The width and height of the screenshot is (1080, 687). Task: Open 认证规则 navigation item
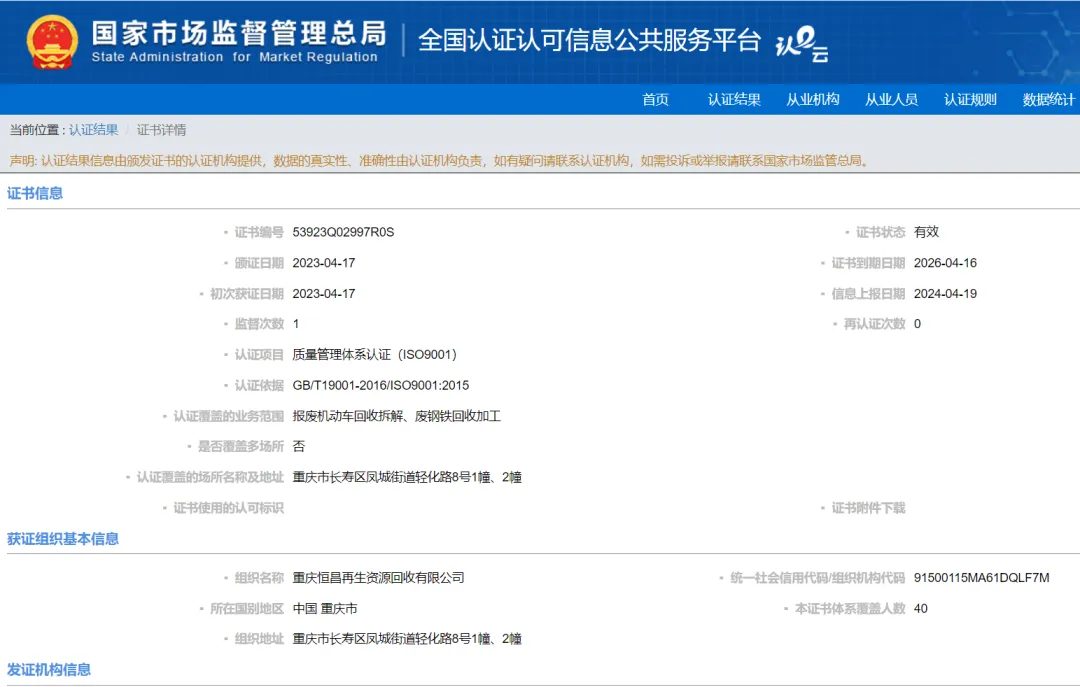[970, 100]
